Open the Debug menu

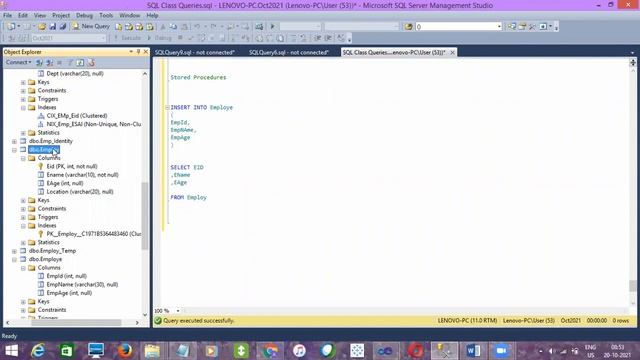(x=84, y=16)
